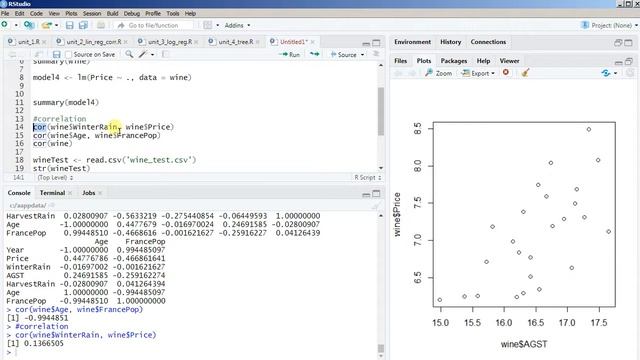
Task: Show document outline icon in the editor
Action: click(376, 54)
